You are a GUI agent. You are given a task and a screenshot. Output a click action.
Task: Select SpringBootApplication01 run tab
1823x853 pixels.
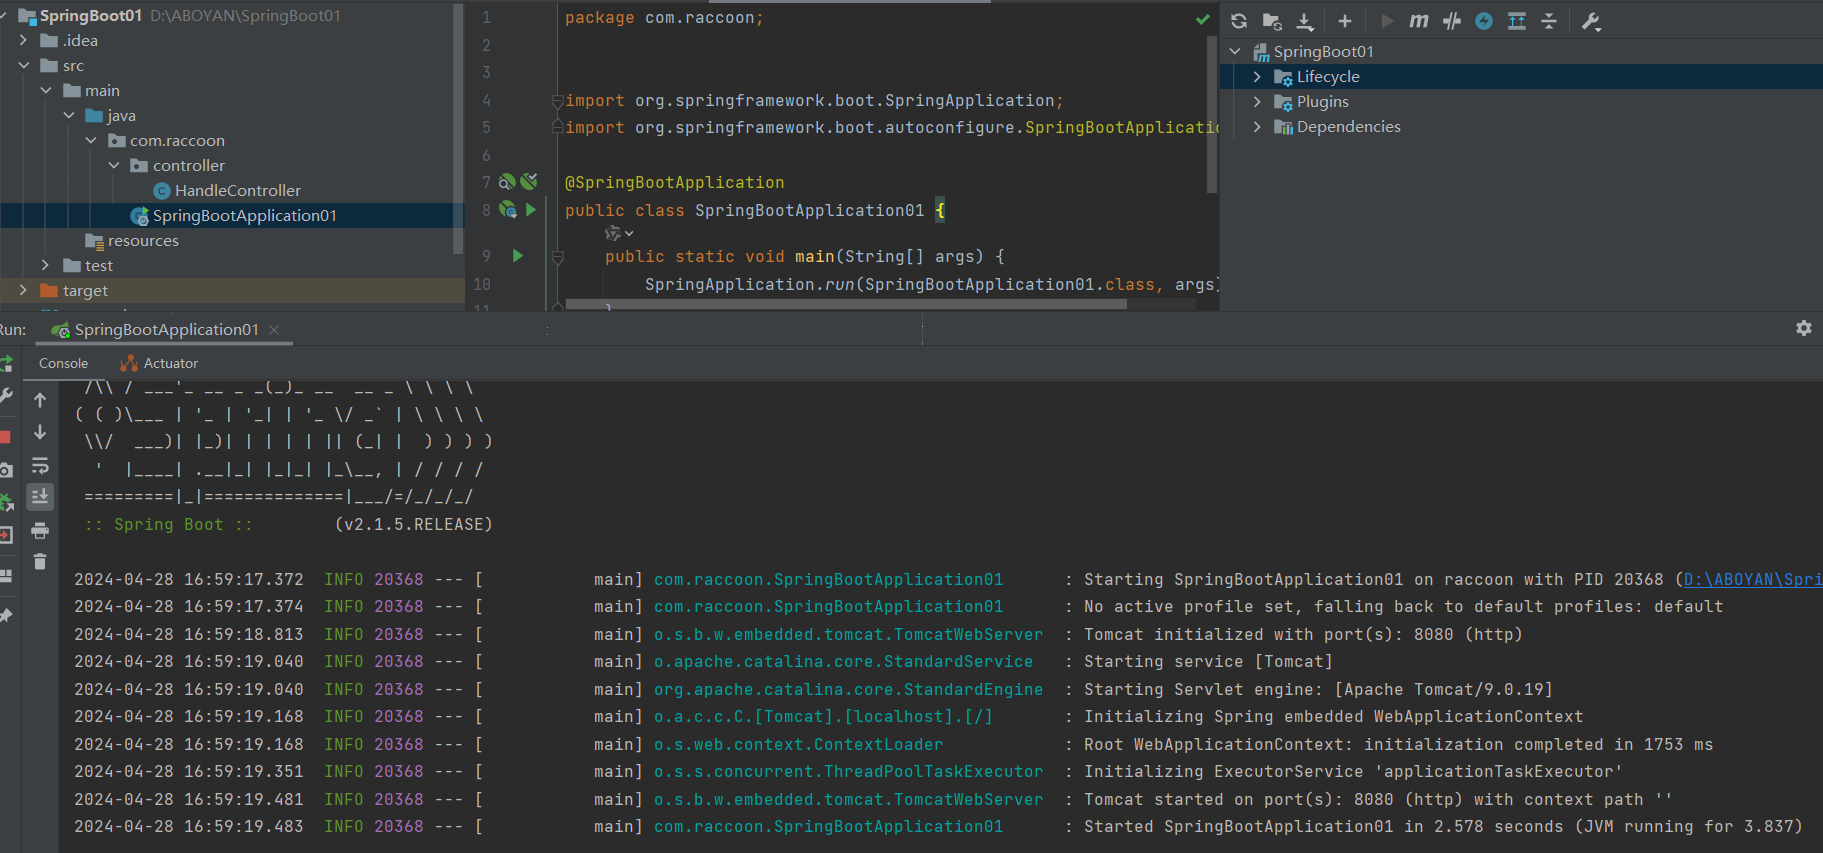coord(166,330)
